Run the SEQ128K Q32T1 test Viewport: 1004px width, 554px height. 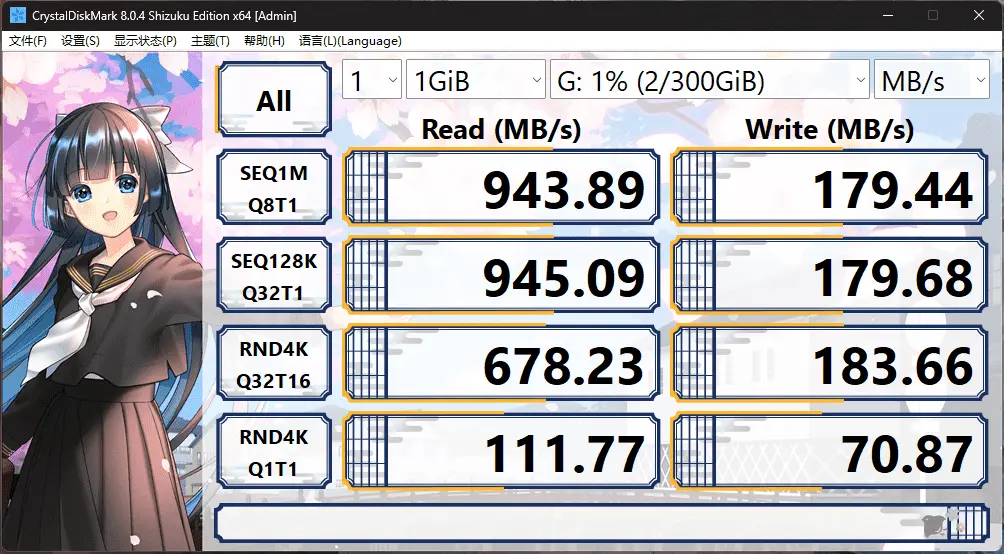pyautogui.click(x=273, y=277)
